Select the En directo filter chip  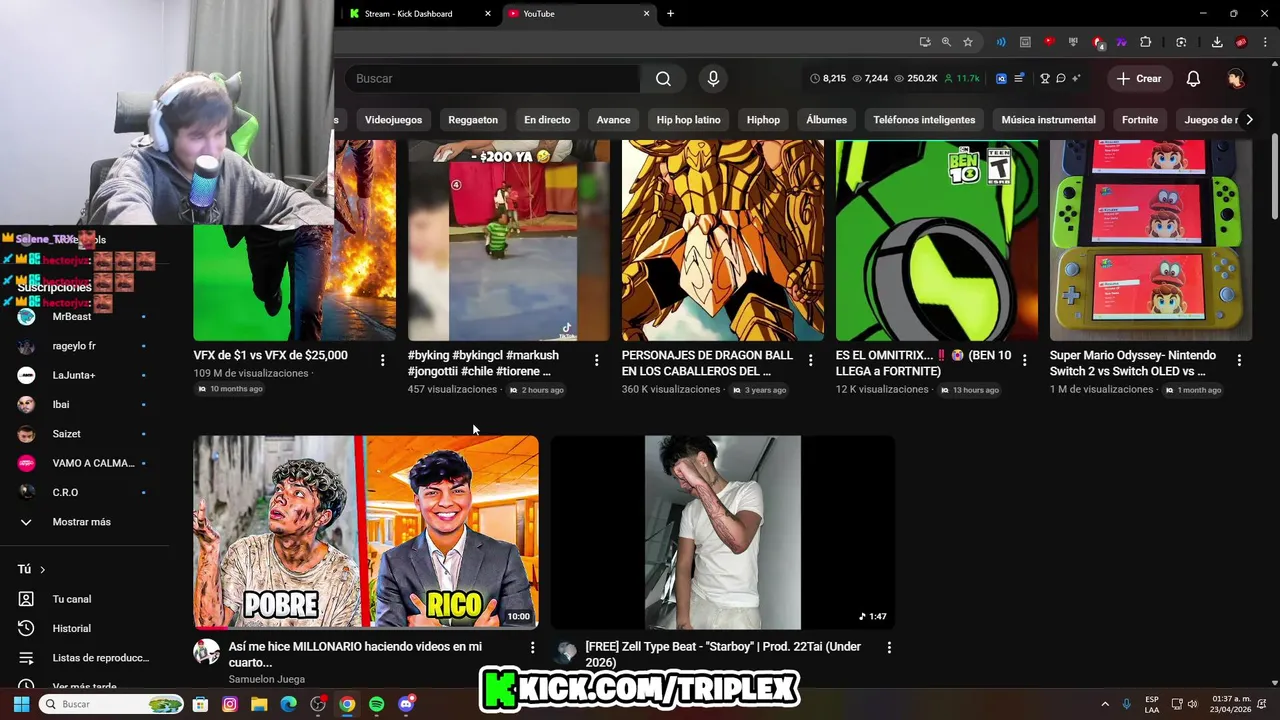[x=547, y=119]
